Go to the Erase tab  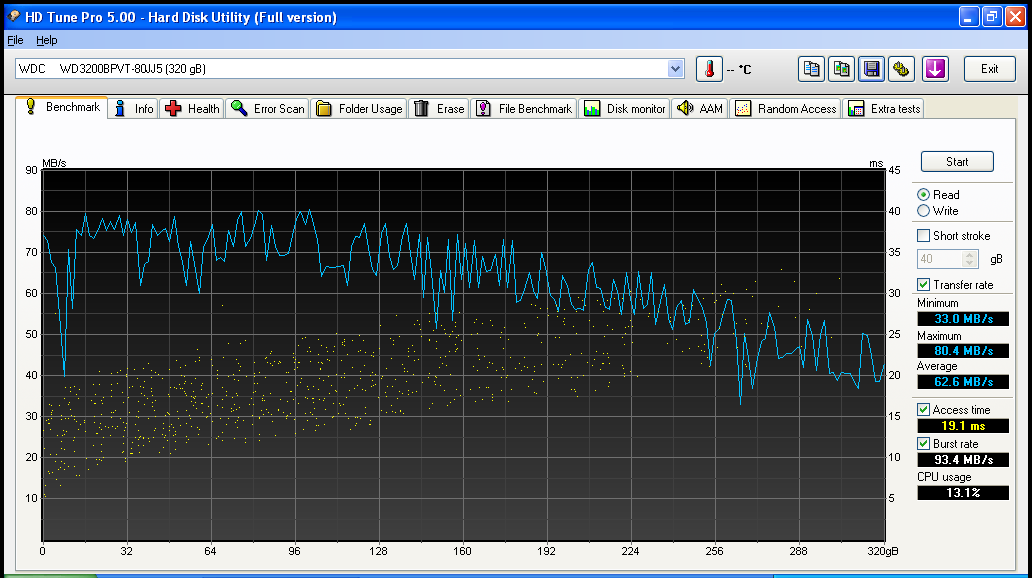coord(439,109)
